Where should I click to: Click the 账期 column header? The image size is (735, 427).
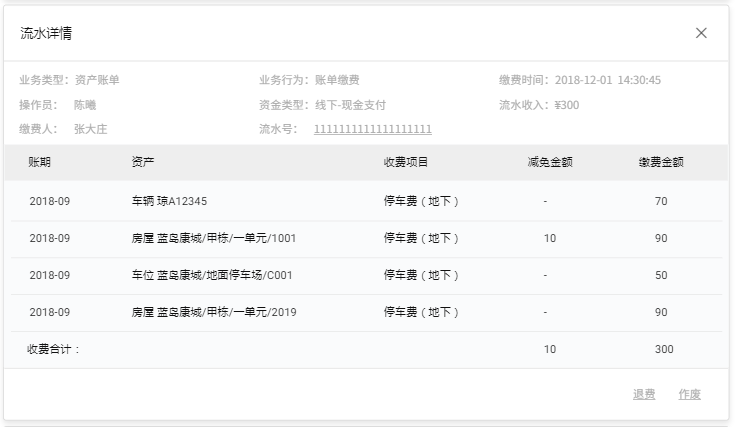pos(40,162)
